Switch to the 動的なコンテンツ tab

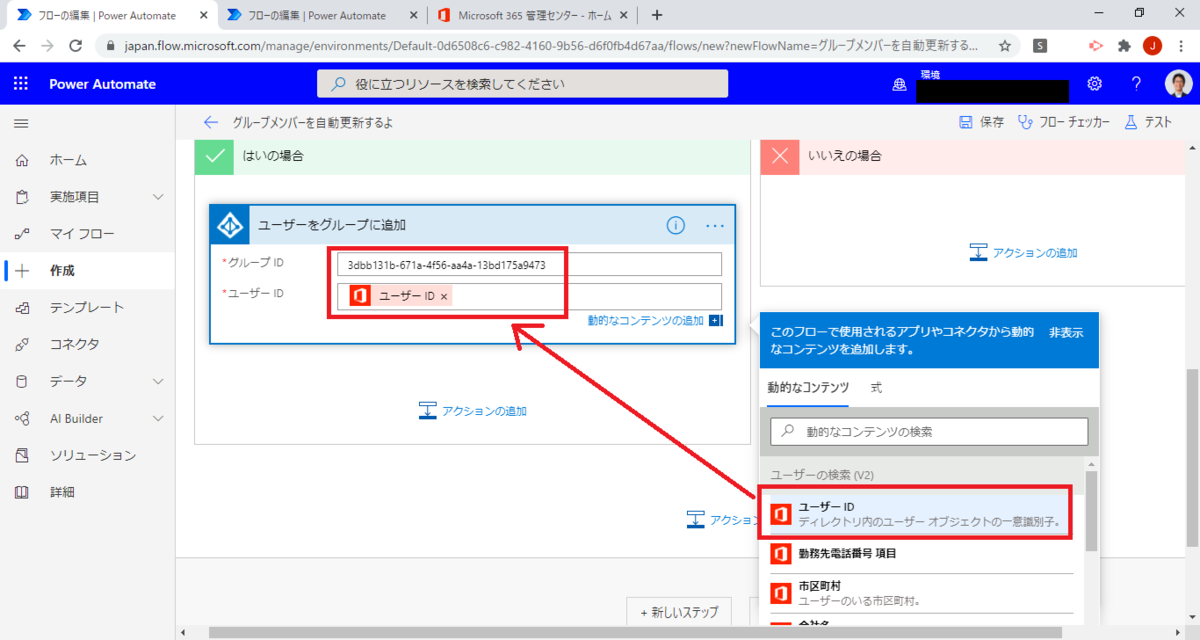808,387
